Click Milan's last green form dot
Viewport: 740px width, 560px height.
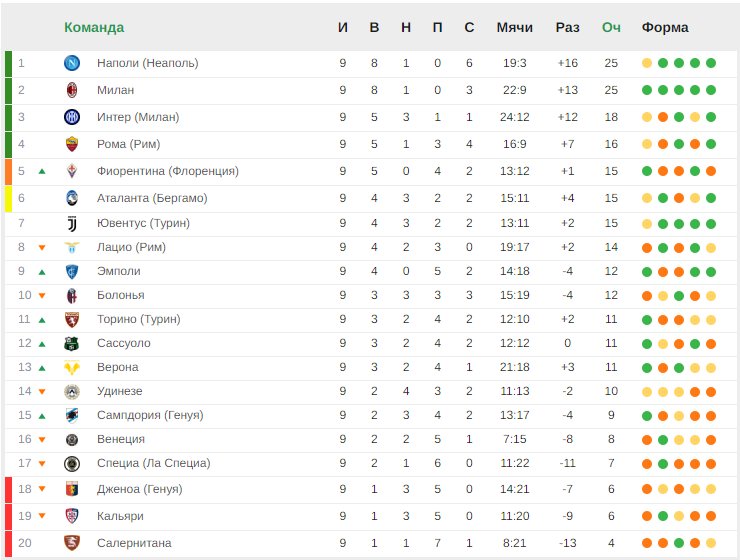pos(711,90)
